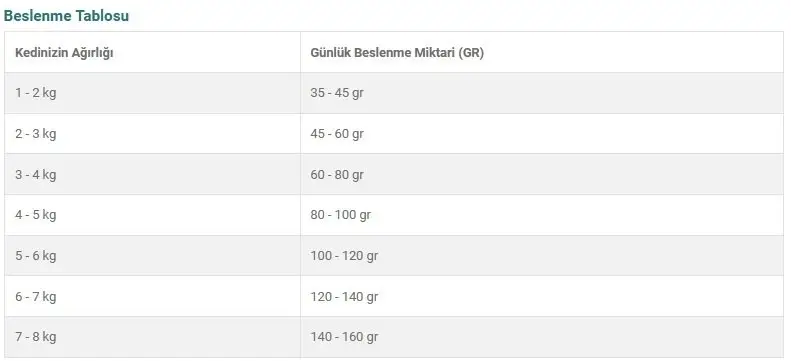The width and height of the screenshot is (791, 364).
Task: Click the 60 - 80 gr value
Action: point(337,174)
